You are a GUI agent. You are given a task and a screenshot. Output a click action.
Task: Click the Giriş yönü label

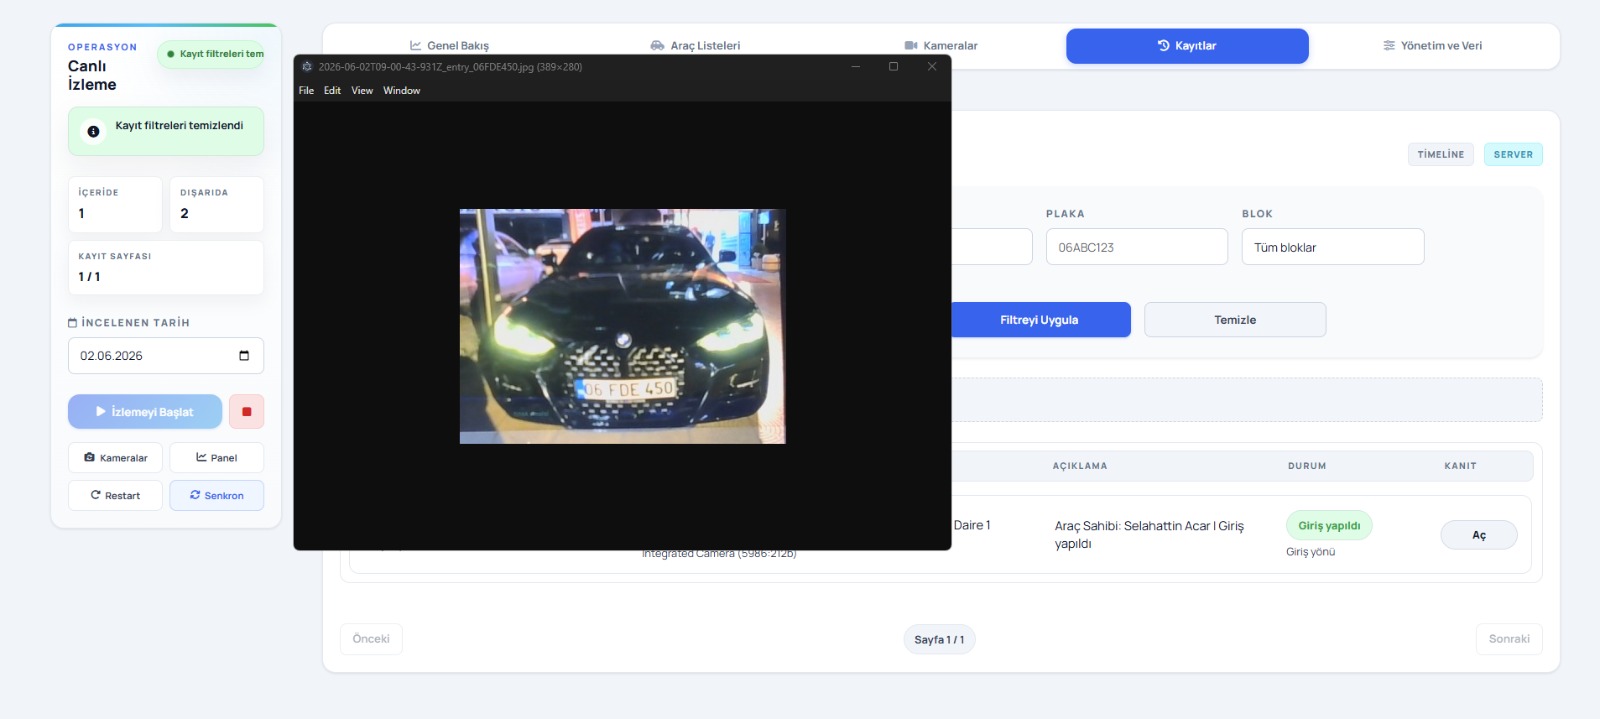tap(1310, 552)
